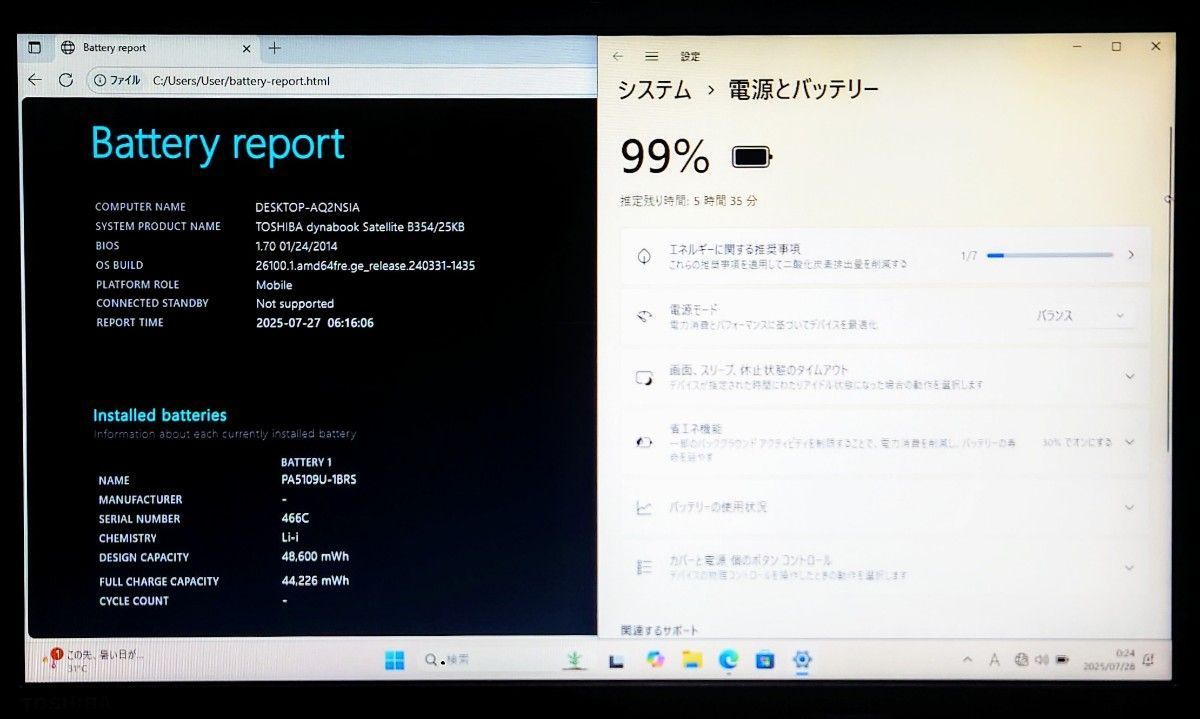
Task: Launch Copilot from taskbar
Action: tap(655, 660)
